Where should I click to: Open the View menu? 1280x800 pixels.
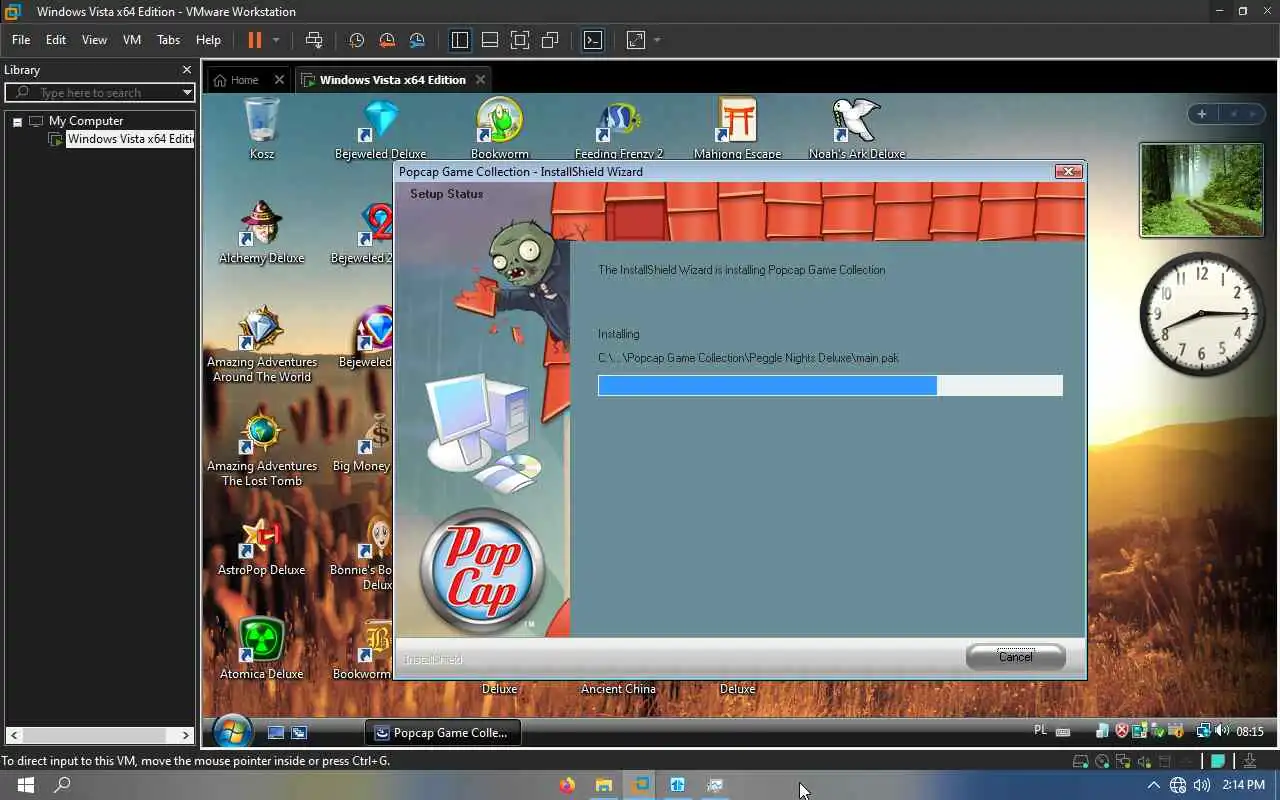pos(94,40)
